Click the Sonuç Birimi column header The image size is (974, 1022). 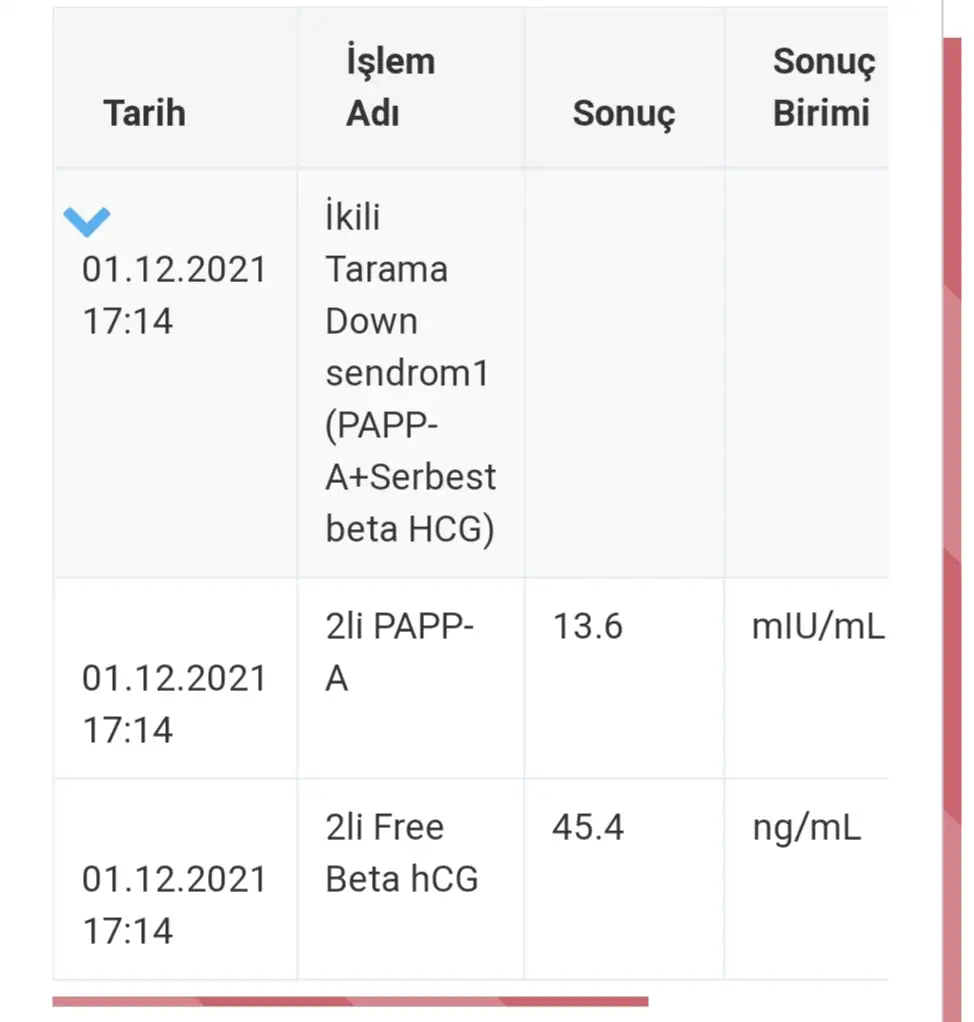(822, 87)
